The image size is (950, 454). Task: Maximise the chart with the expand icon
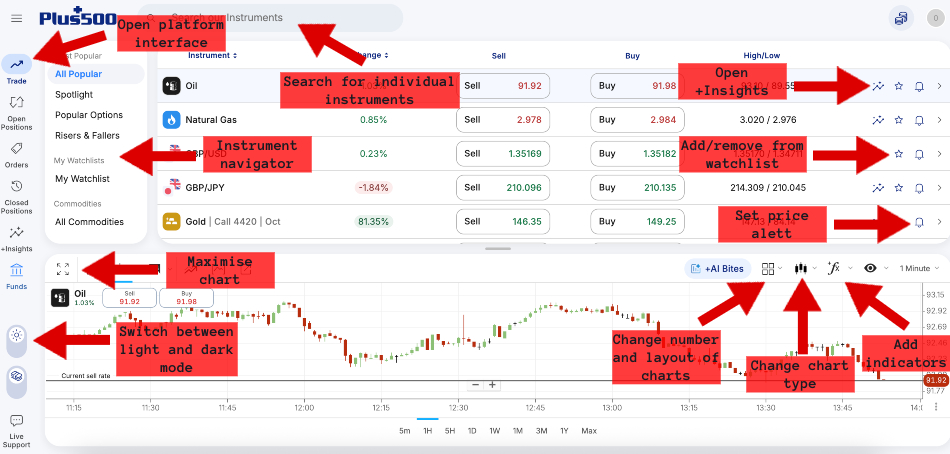pos(62,269)
